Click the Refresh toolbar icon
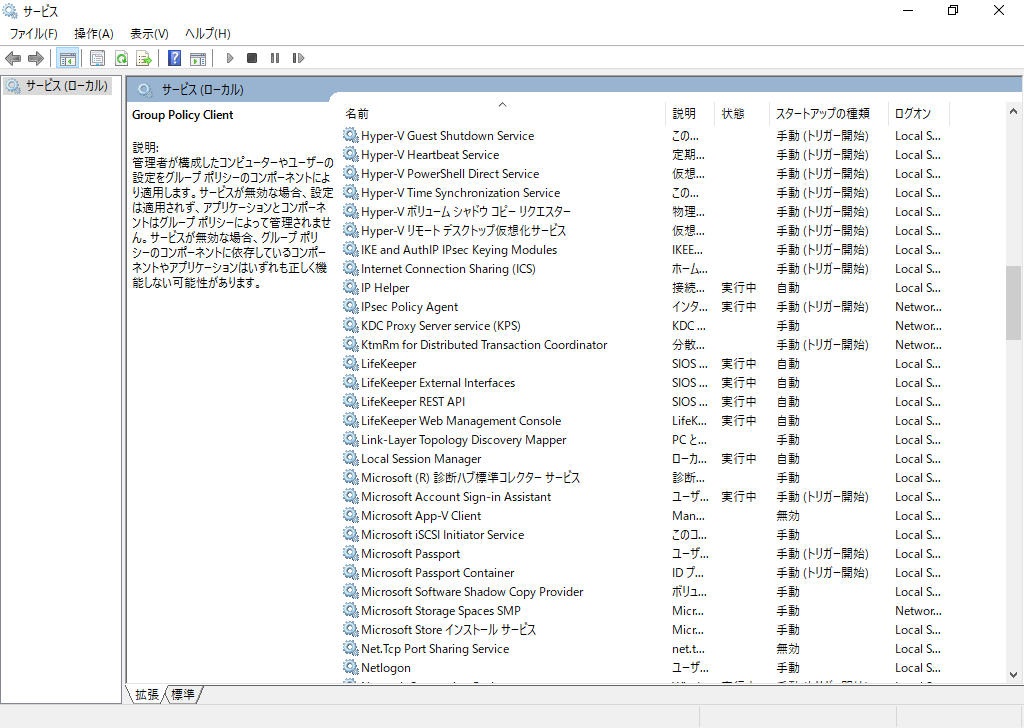 point(121,58)
